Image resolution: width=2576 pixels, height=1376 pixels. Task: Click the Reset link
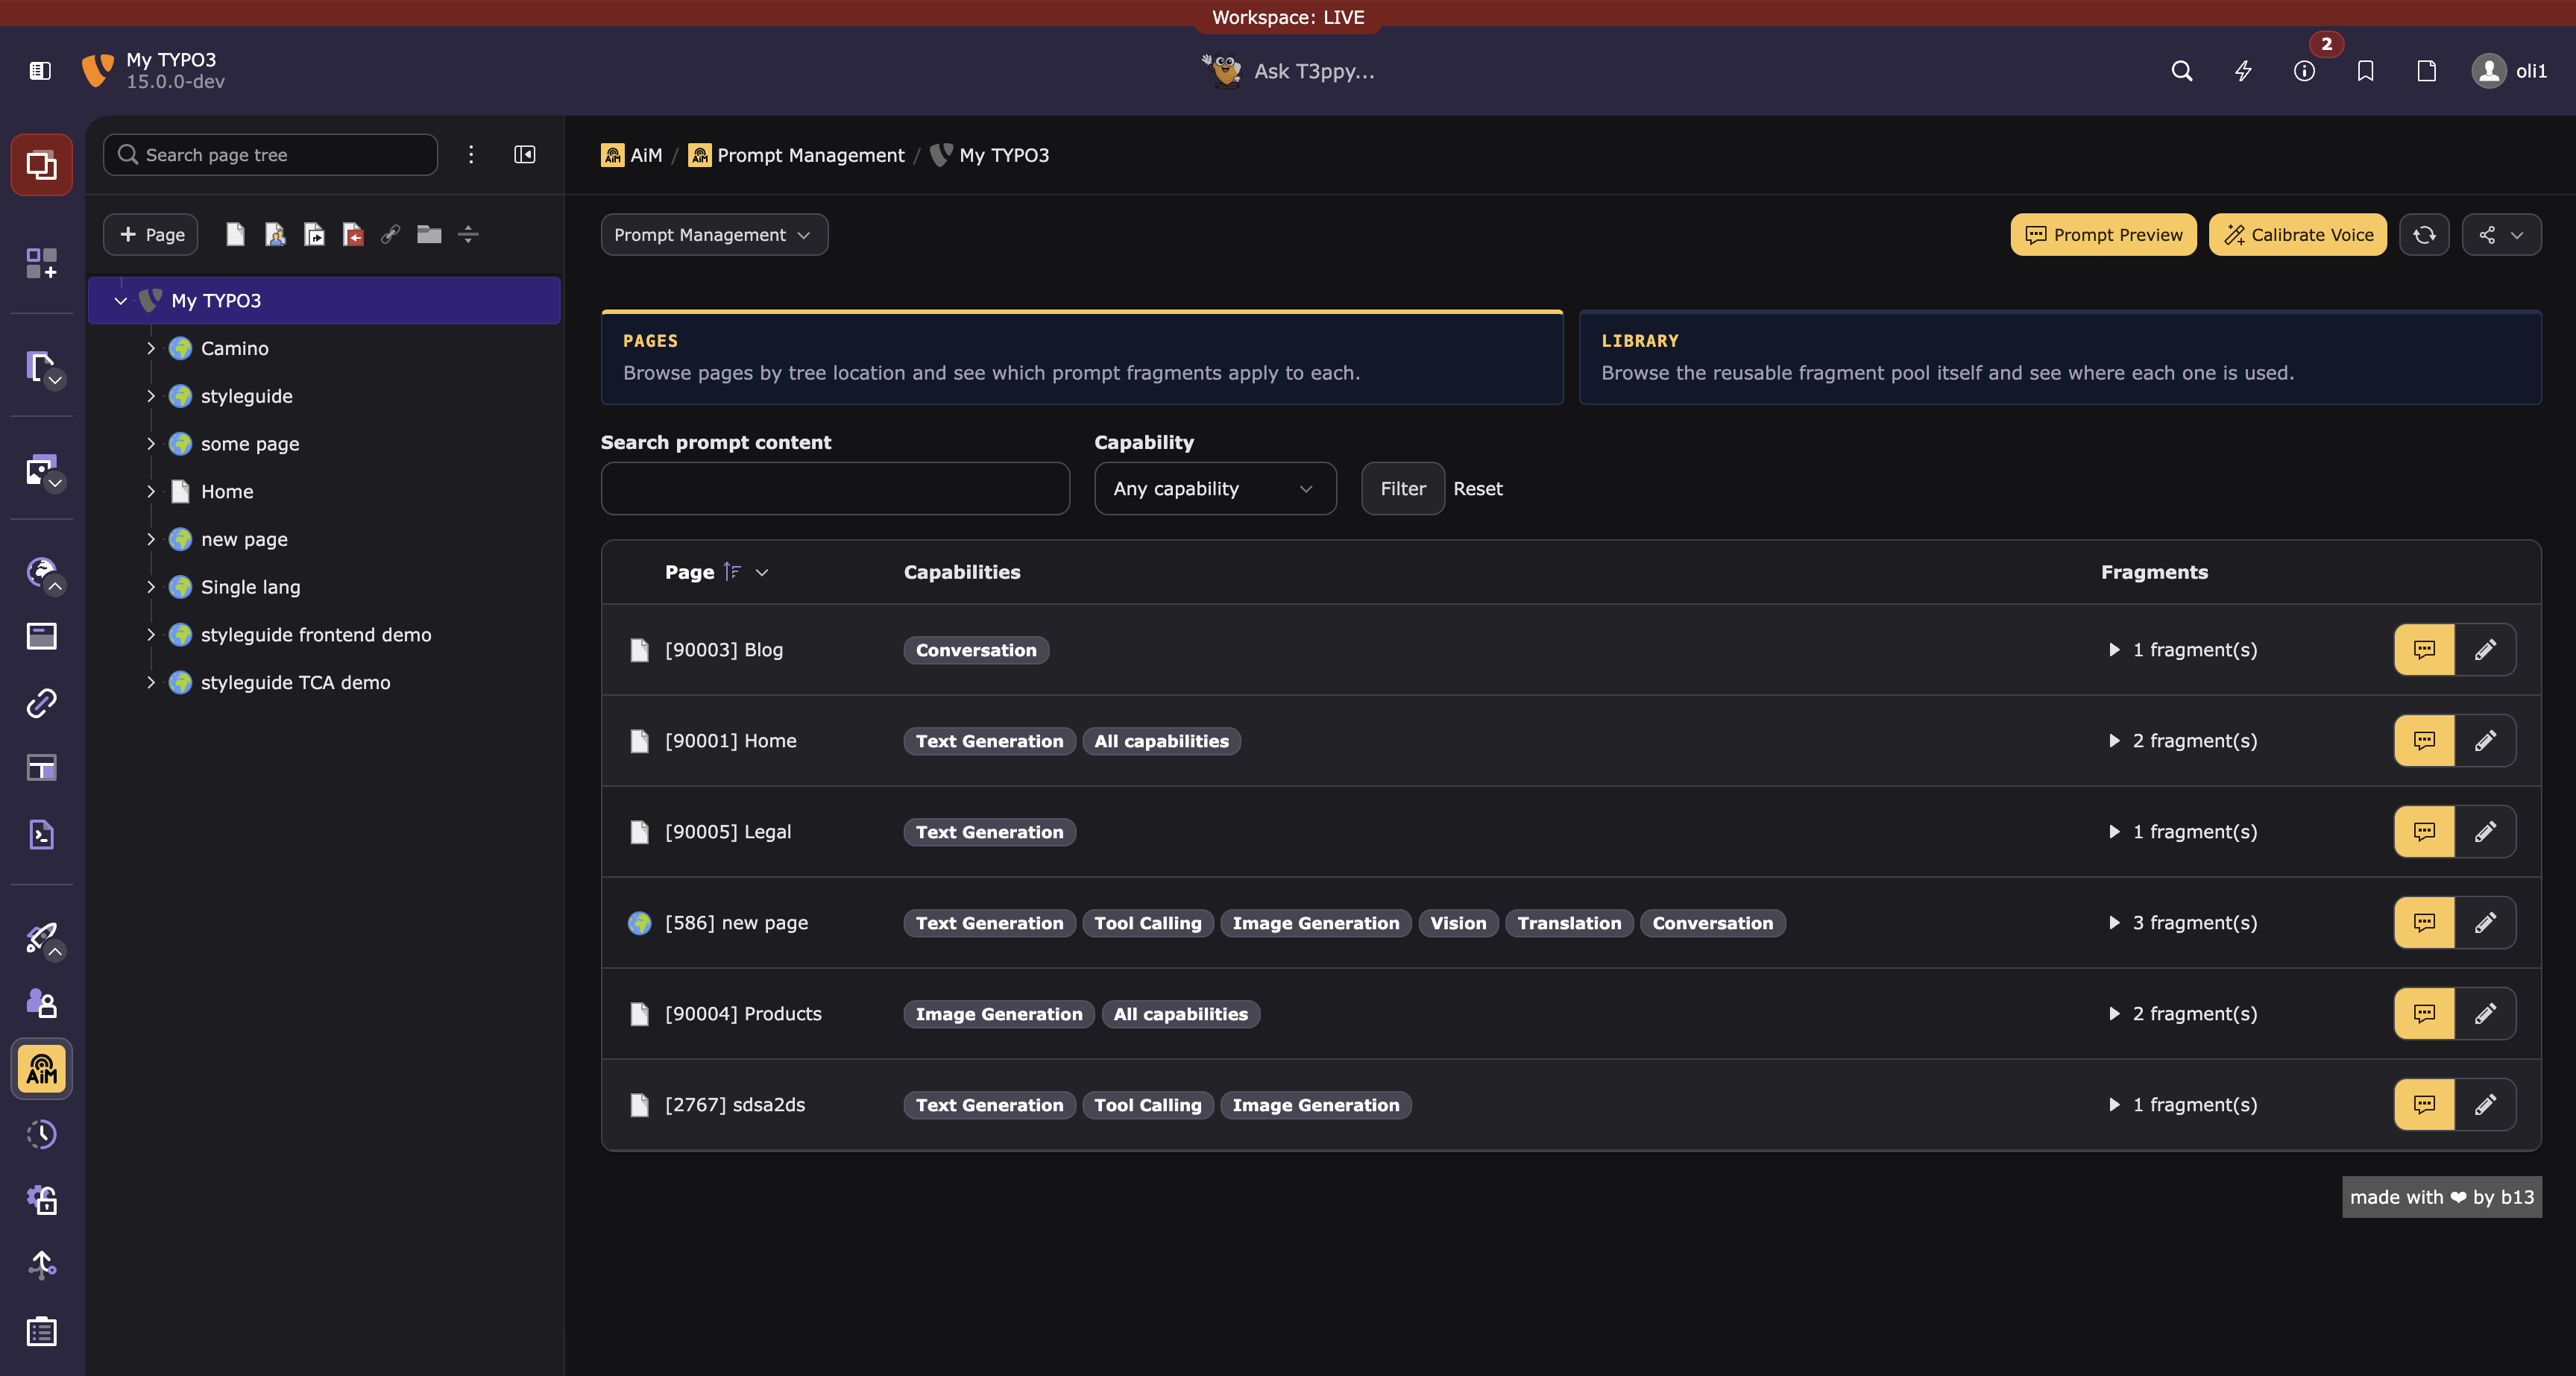pos(1478,489)
